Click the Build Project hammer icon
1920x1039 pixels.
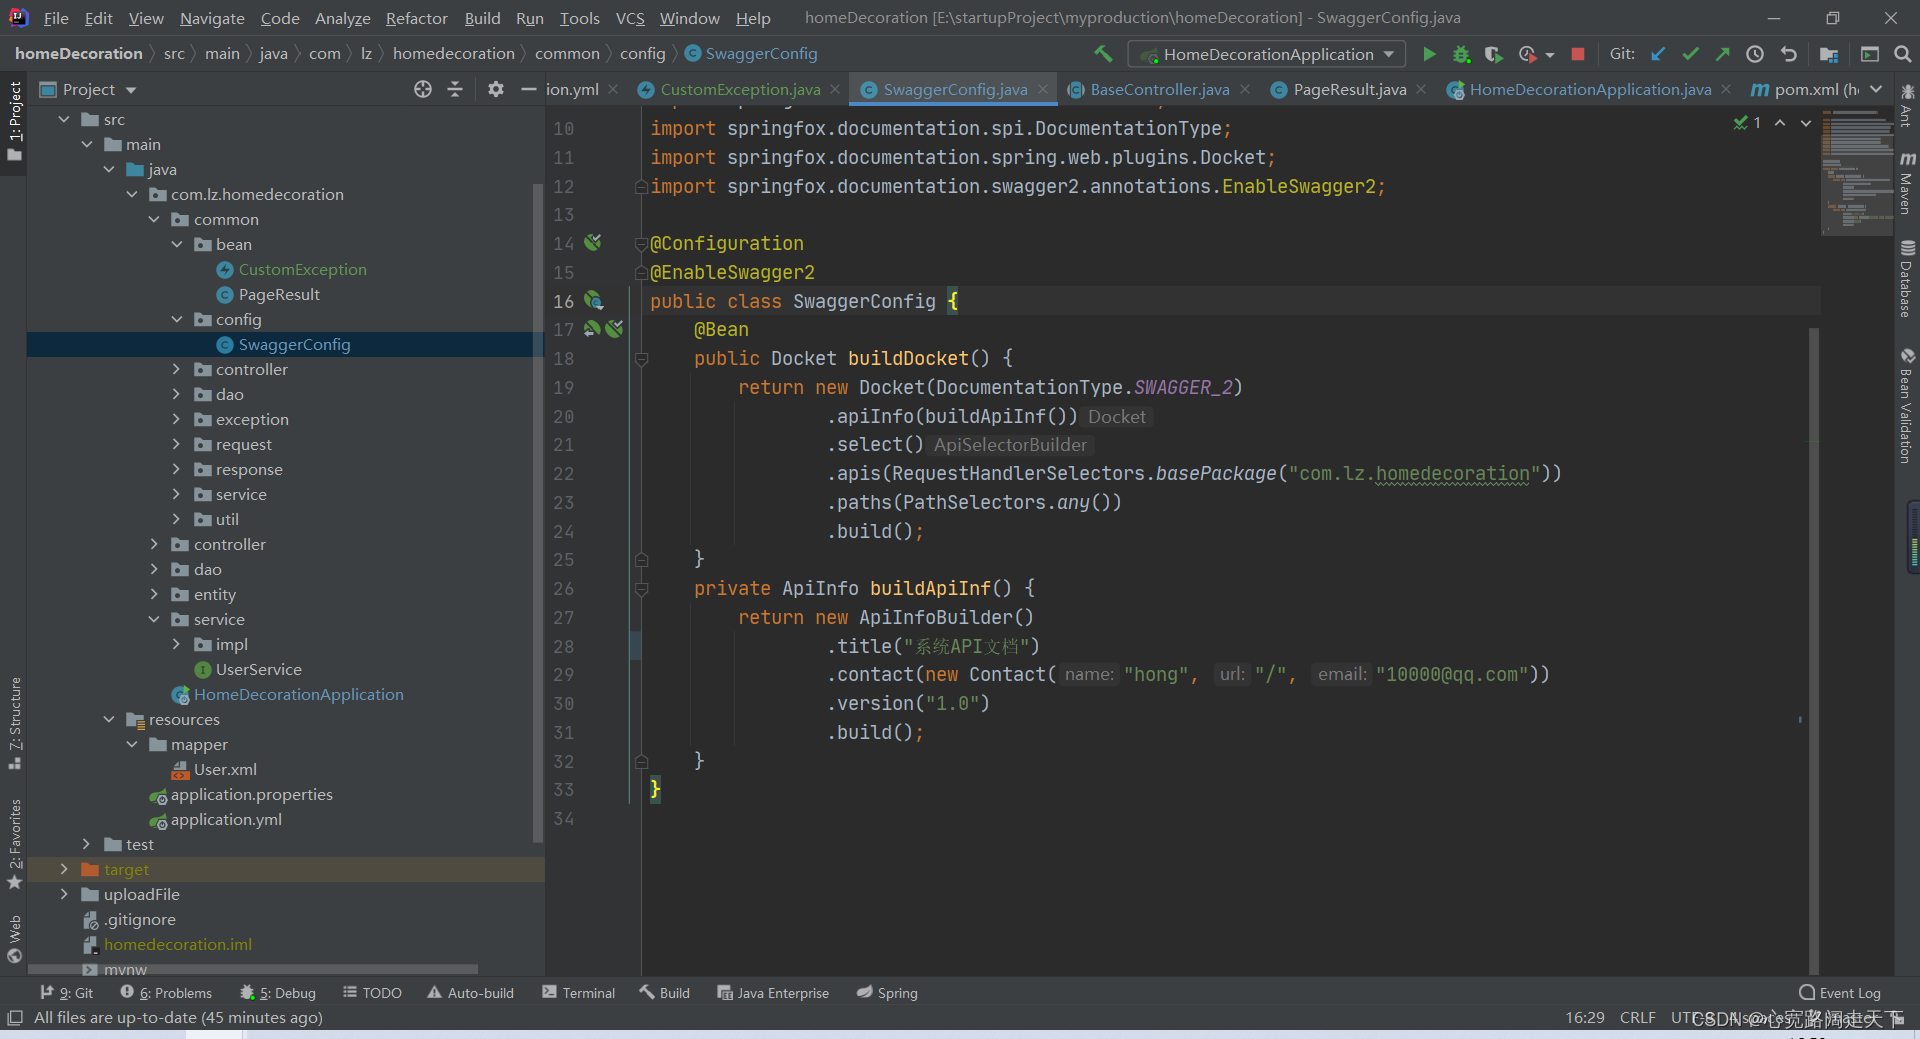1103,54
